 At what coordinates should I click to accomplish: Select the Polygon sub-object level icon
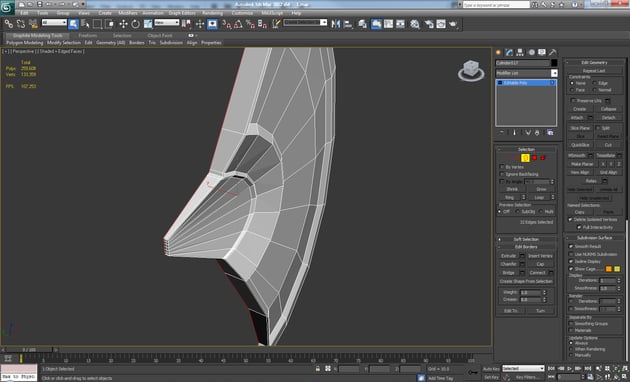point(534,158)
